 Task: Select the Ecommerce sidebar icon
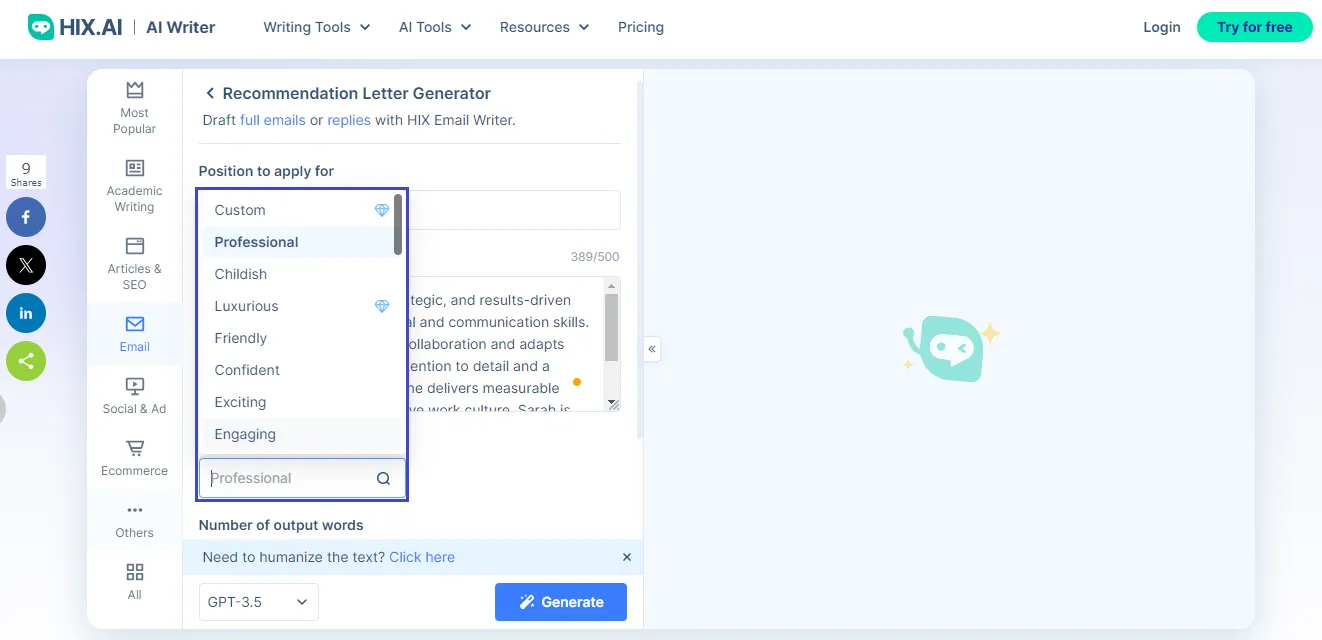[134, 458]
